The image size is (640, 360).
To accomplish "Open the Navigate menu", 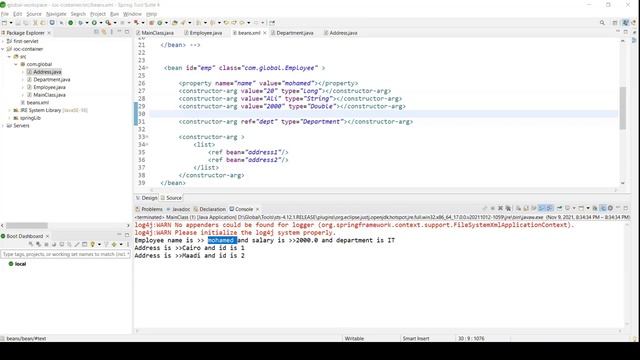I will [x=56, y=14].
